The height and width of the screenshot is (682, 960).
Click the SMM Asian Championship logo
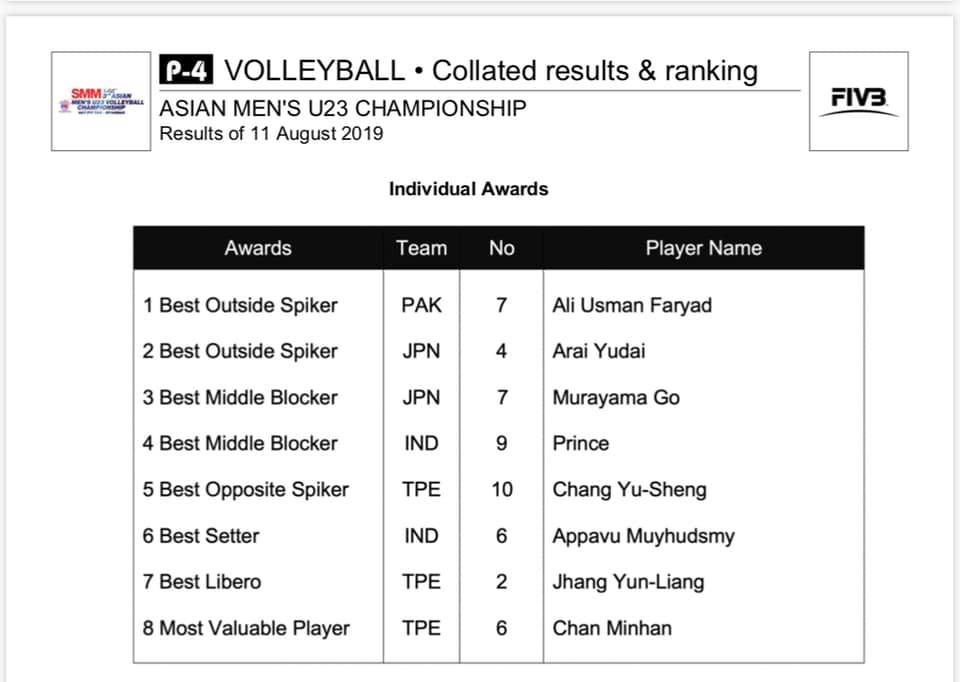(x=101, y=101)
